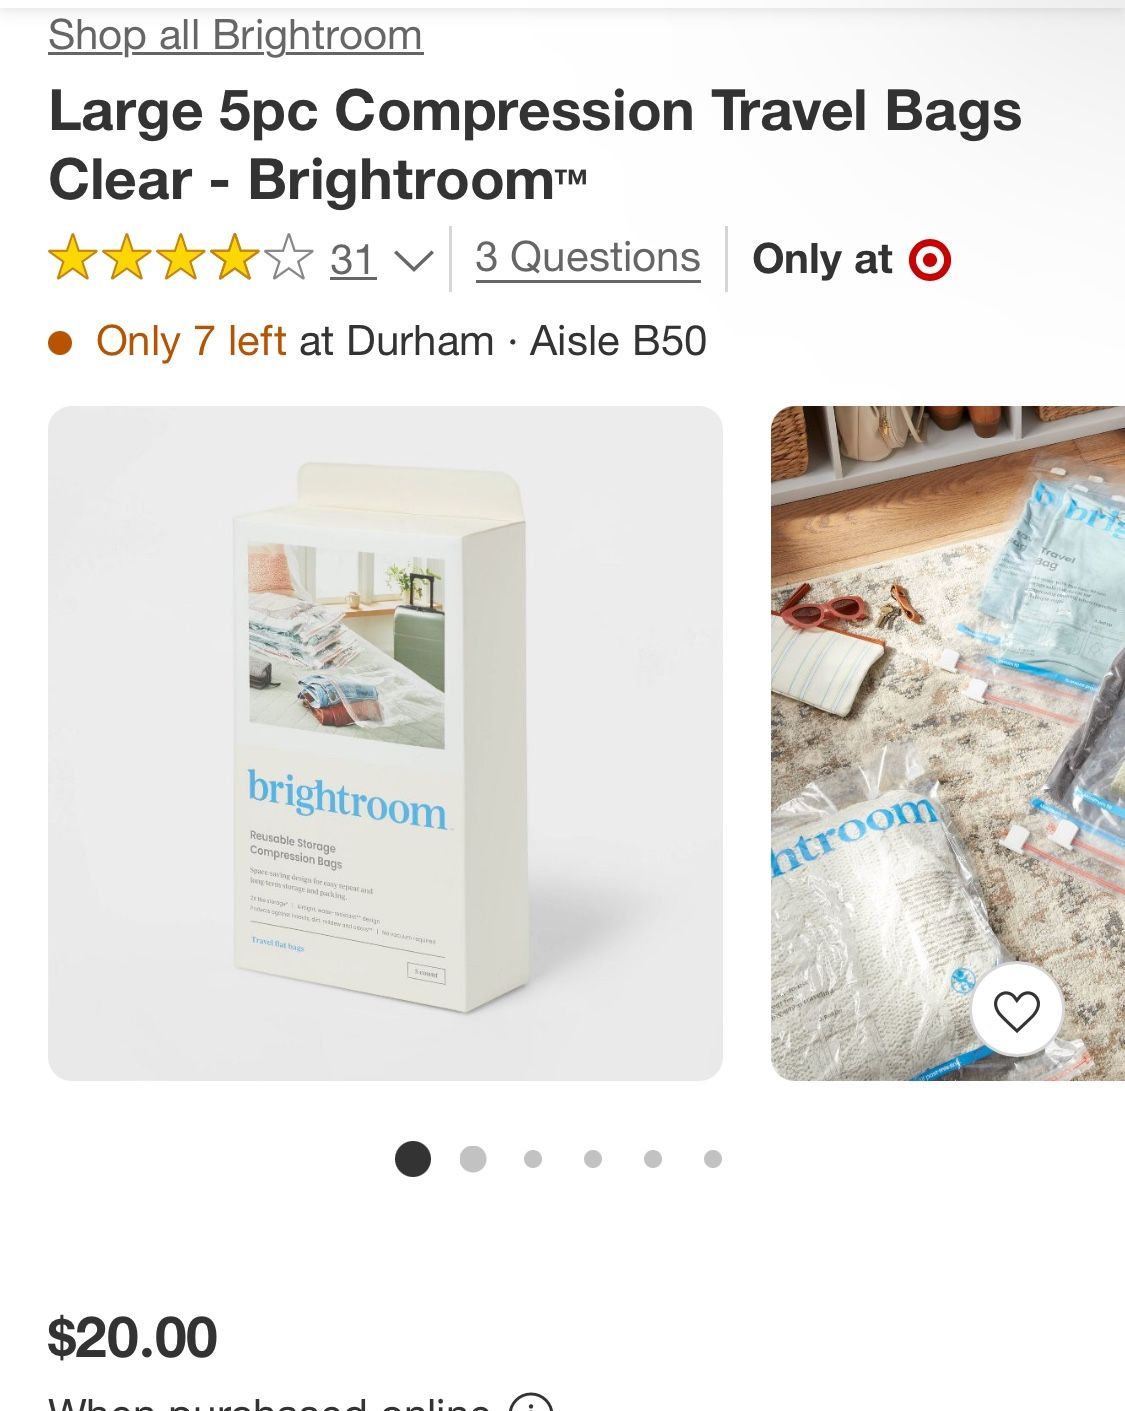The width and height of the screenshot is (1125, 1411).
Task: Switch to the fourth carousel dot
Action: coord(593,1159)
